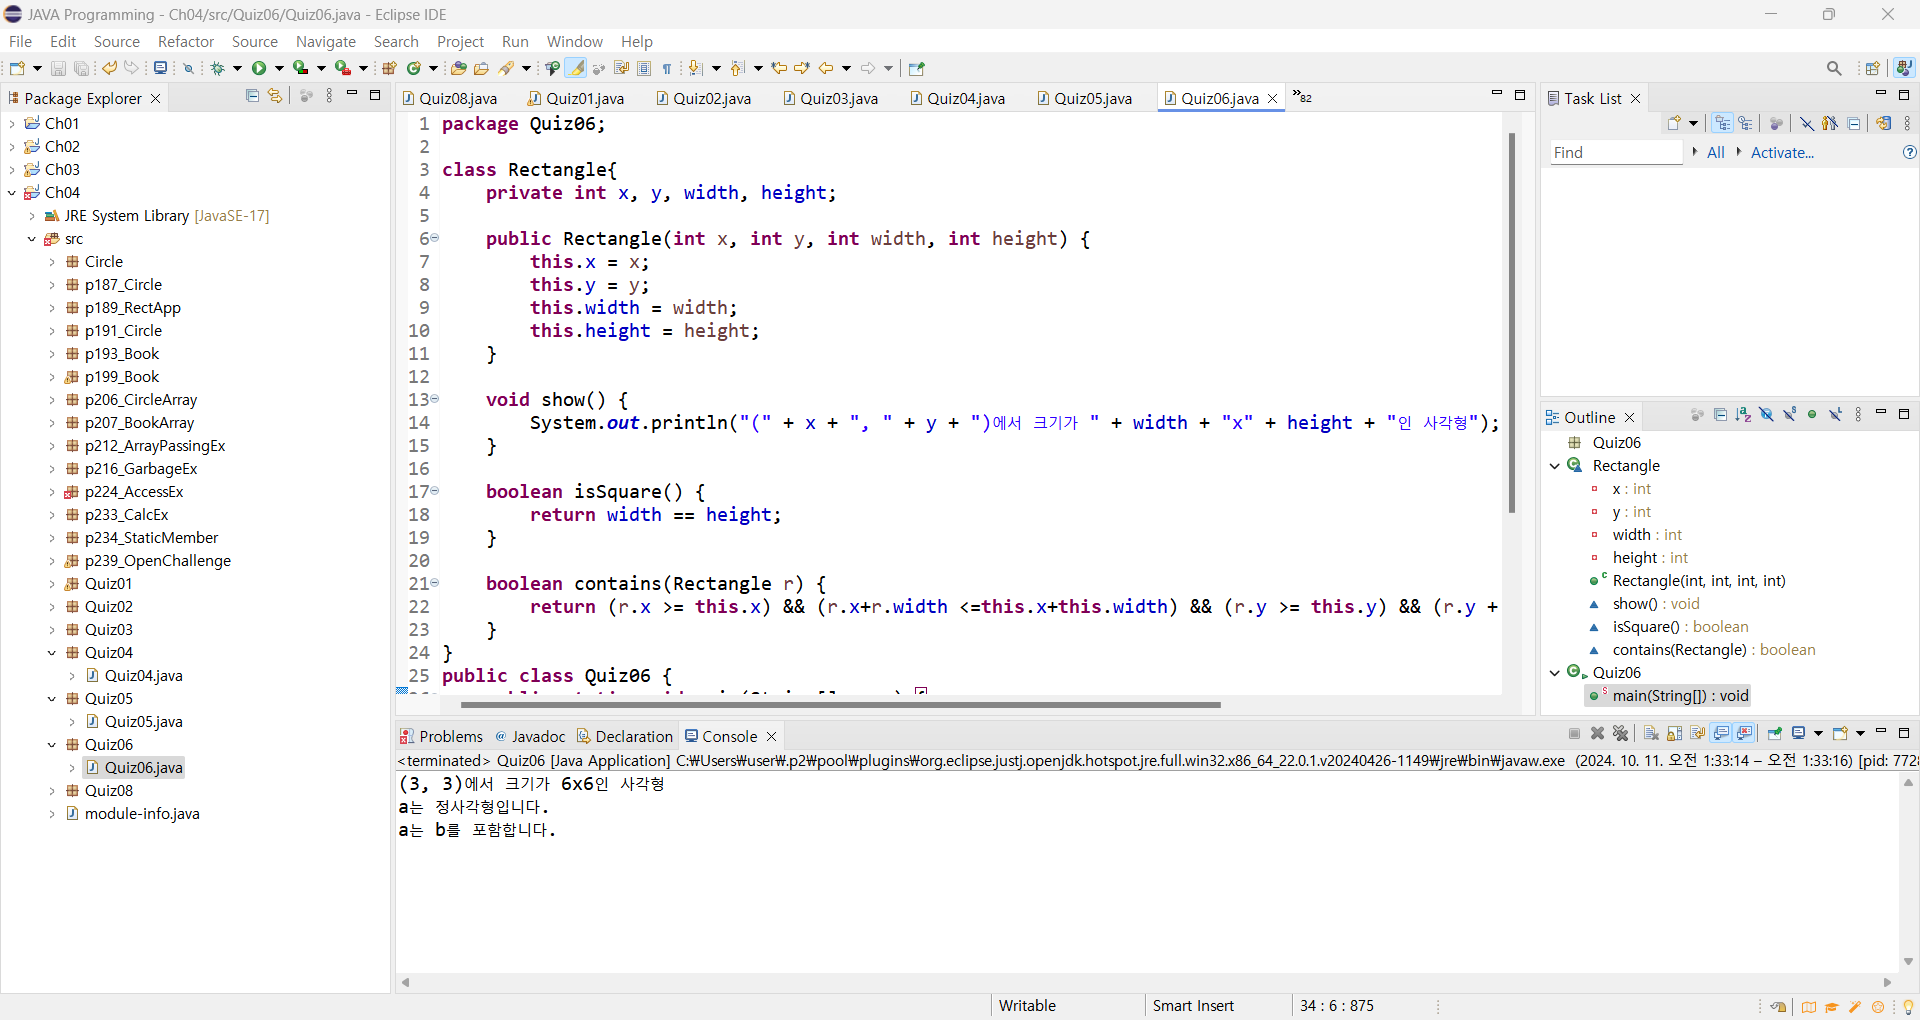Toggle Hide Fields in Outline

[1766, 415]
